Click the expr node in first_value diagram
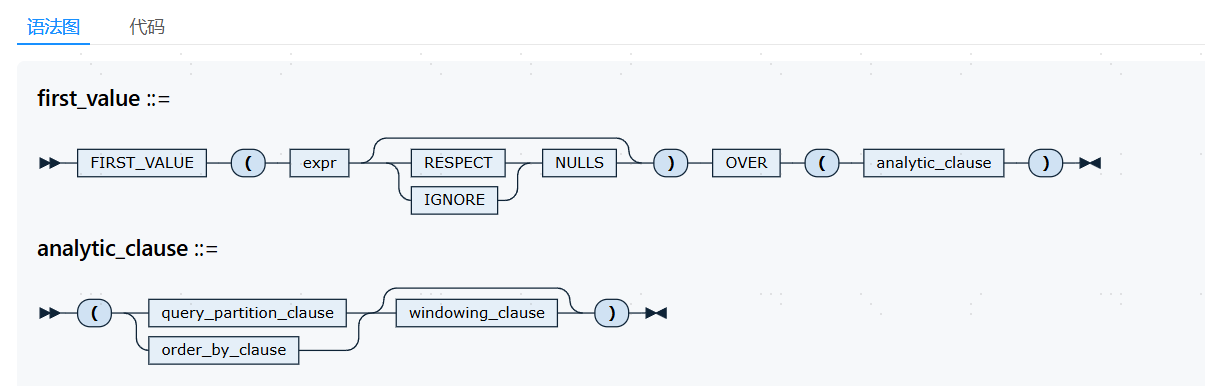Image resolution: width=1205 pixels, height=386 pixels. tap(319, 162)
